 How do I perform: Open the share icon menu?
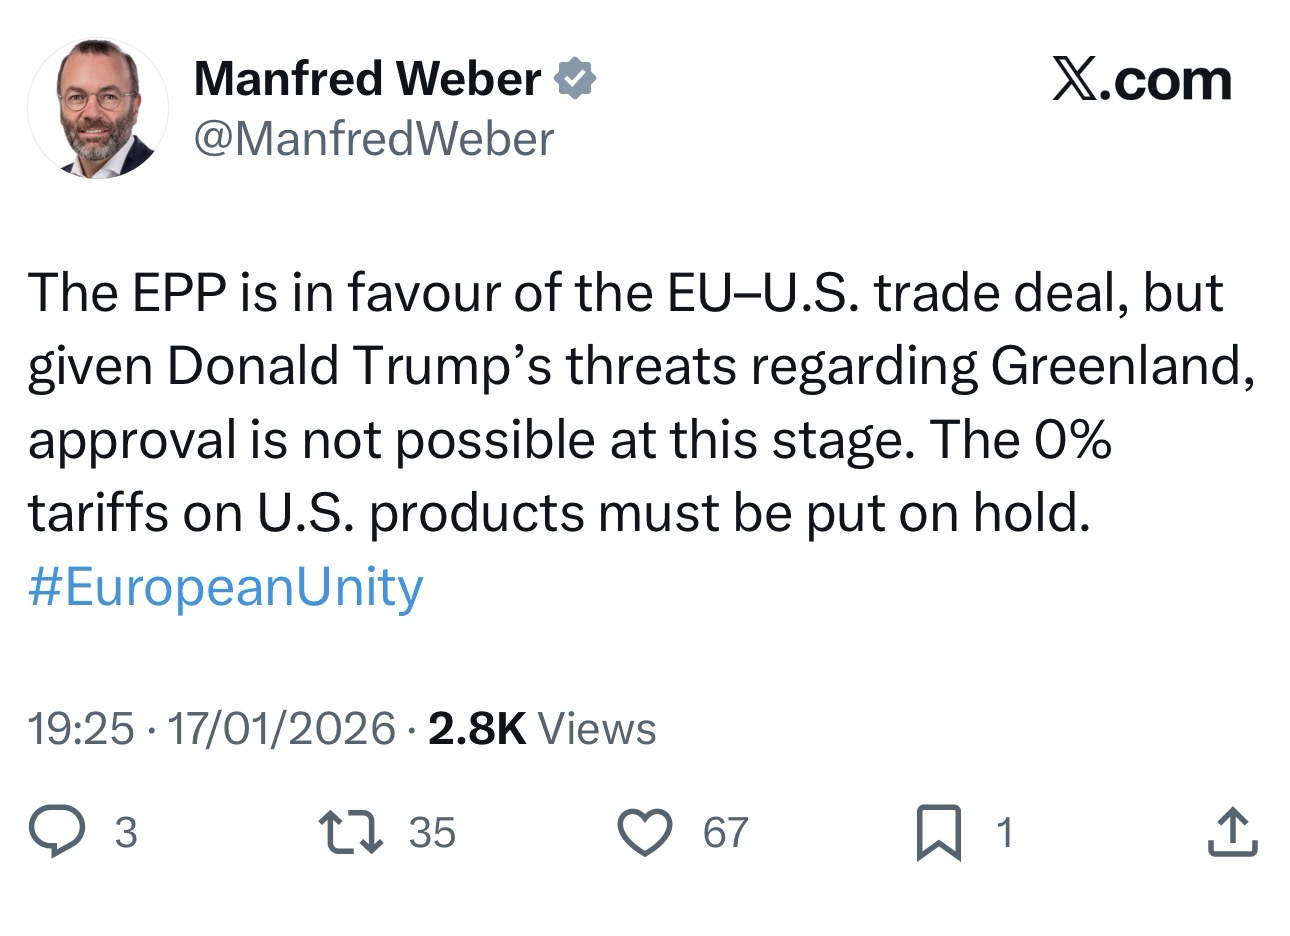[1231, 832]
